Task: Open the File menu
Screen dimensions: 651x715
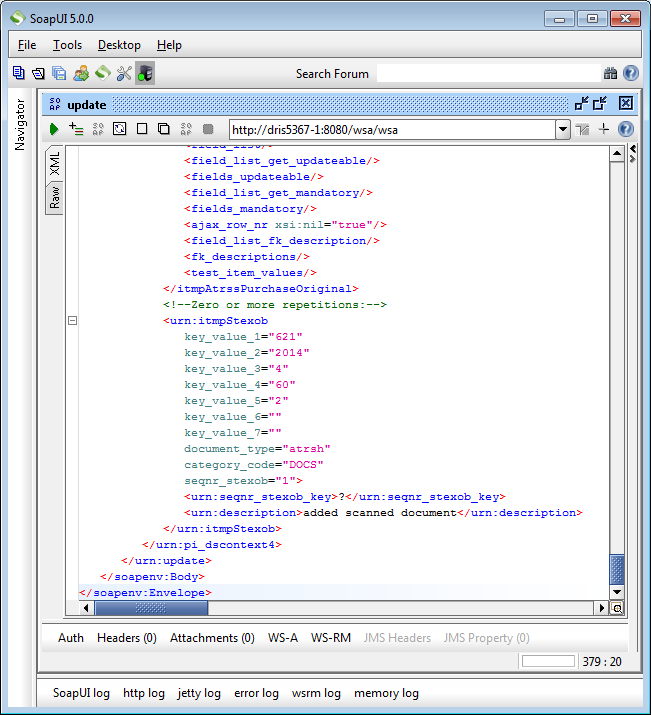Action: coord(27,45)
